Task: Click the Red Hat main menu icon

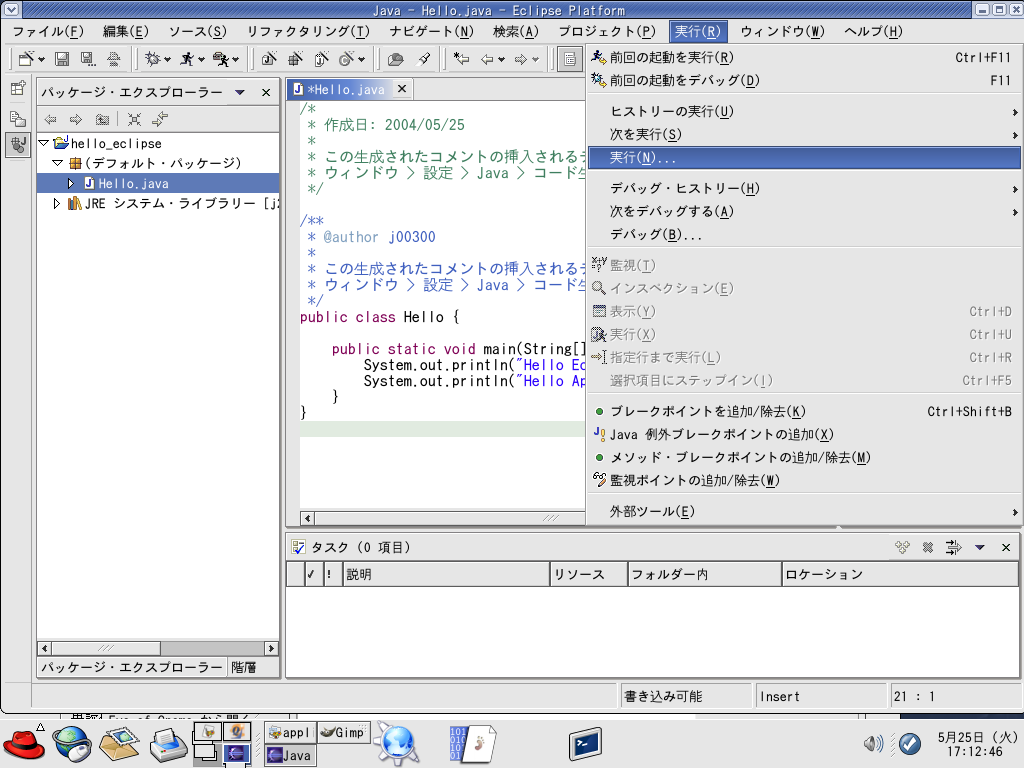Action: click(x=24, y=743)
